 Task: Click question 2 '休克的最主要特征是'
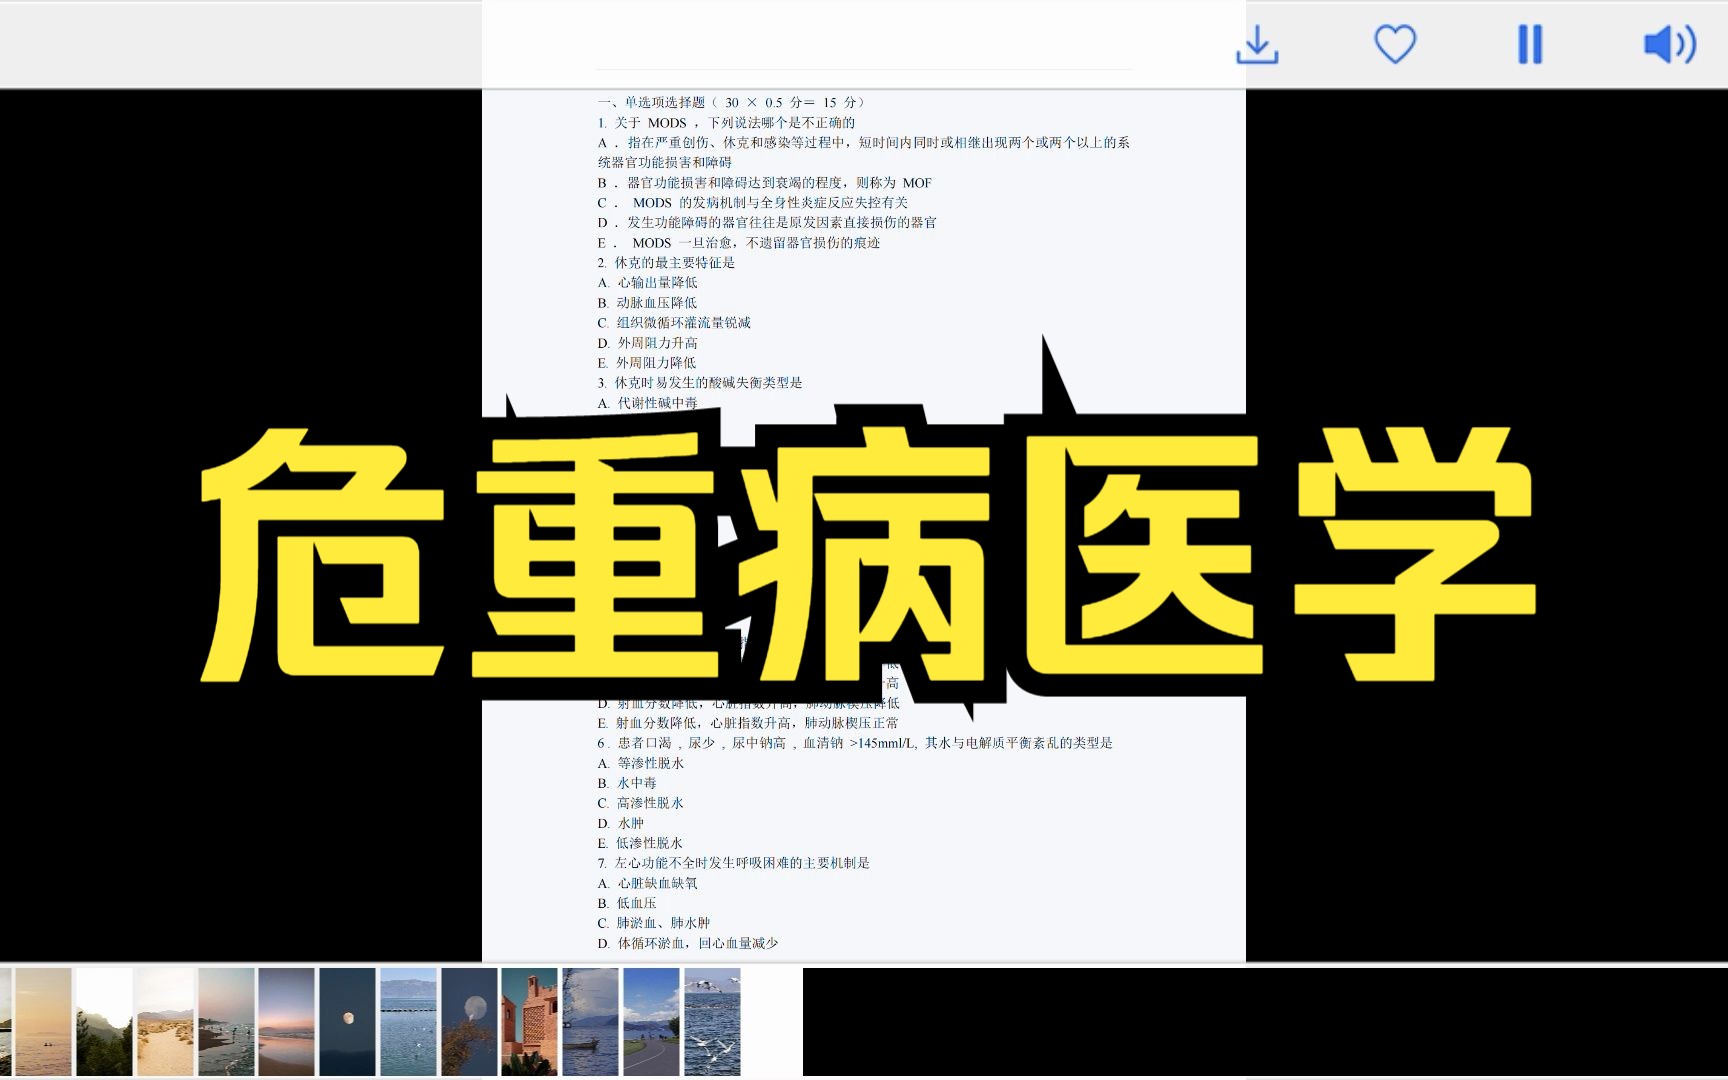point(666,263)
